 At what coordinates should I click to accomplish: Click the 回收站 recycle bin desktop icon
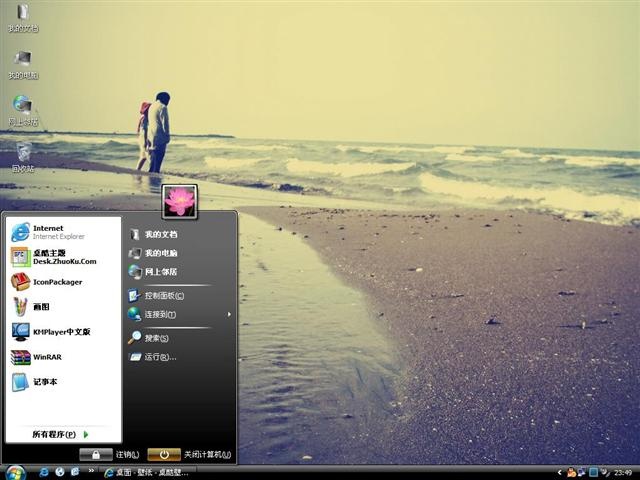click(23, 156)
